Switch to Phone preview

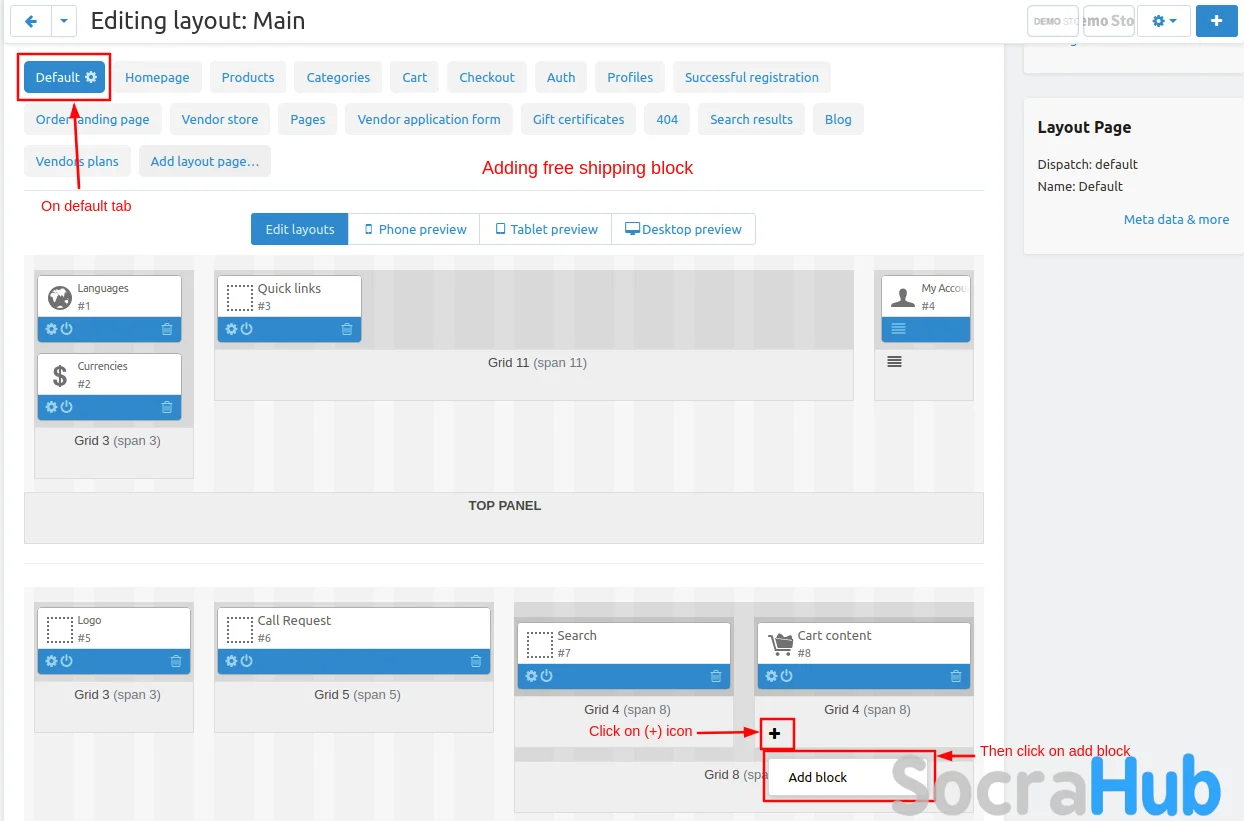pos(414,229)
